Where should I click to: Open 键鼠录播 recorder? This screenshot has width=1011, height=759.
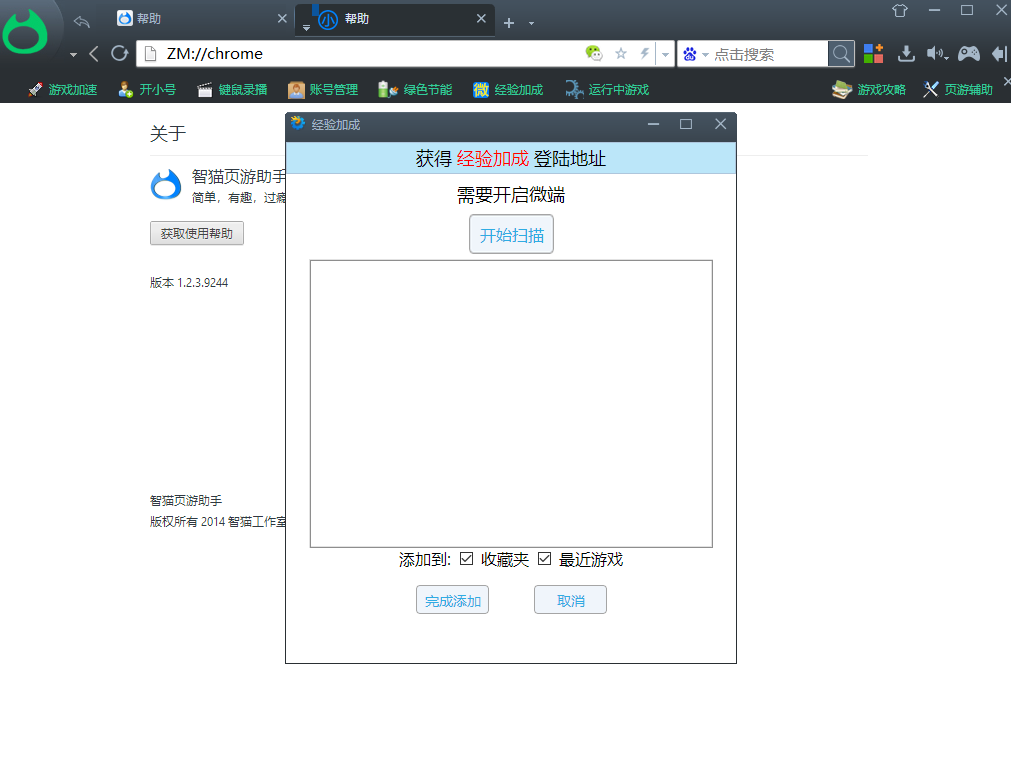coord(232,90)
